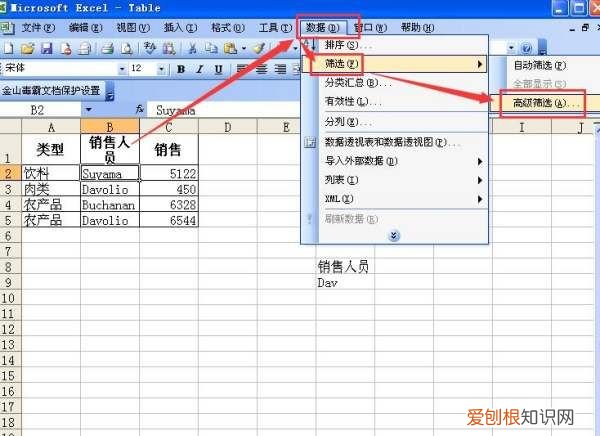This screenshot has width=600, height=436.
Task: Select the 销售人员 cell in row 8
Action: coord(345,267)
